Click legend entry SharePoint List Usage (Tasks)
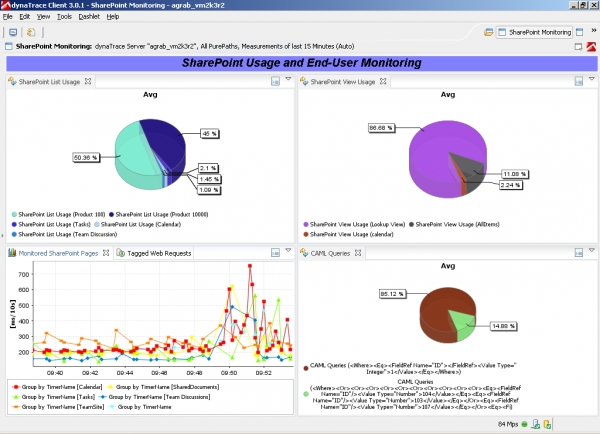The height and width of the screenshot is (434, 600). point(51,224)
